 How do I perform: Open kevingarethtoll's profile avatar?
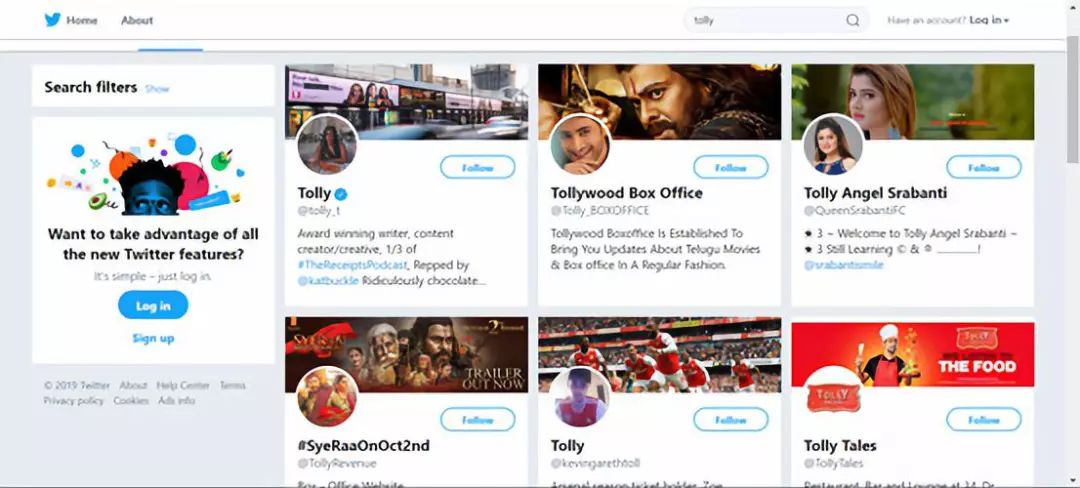pos(580,397)
